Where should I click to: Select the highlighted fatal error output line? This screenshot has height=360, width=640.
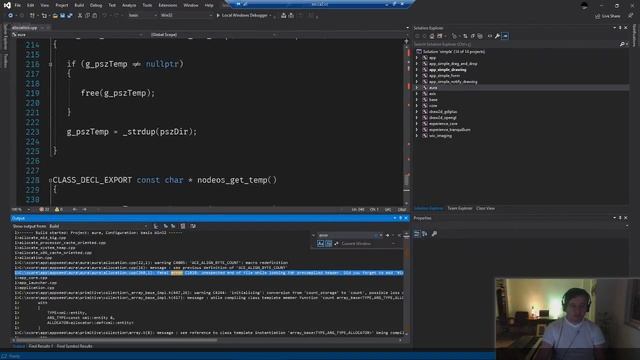209,273
